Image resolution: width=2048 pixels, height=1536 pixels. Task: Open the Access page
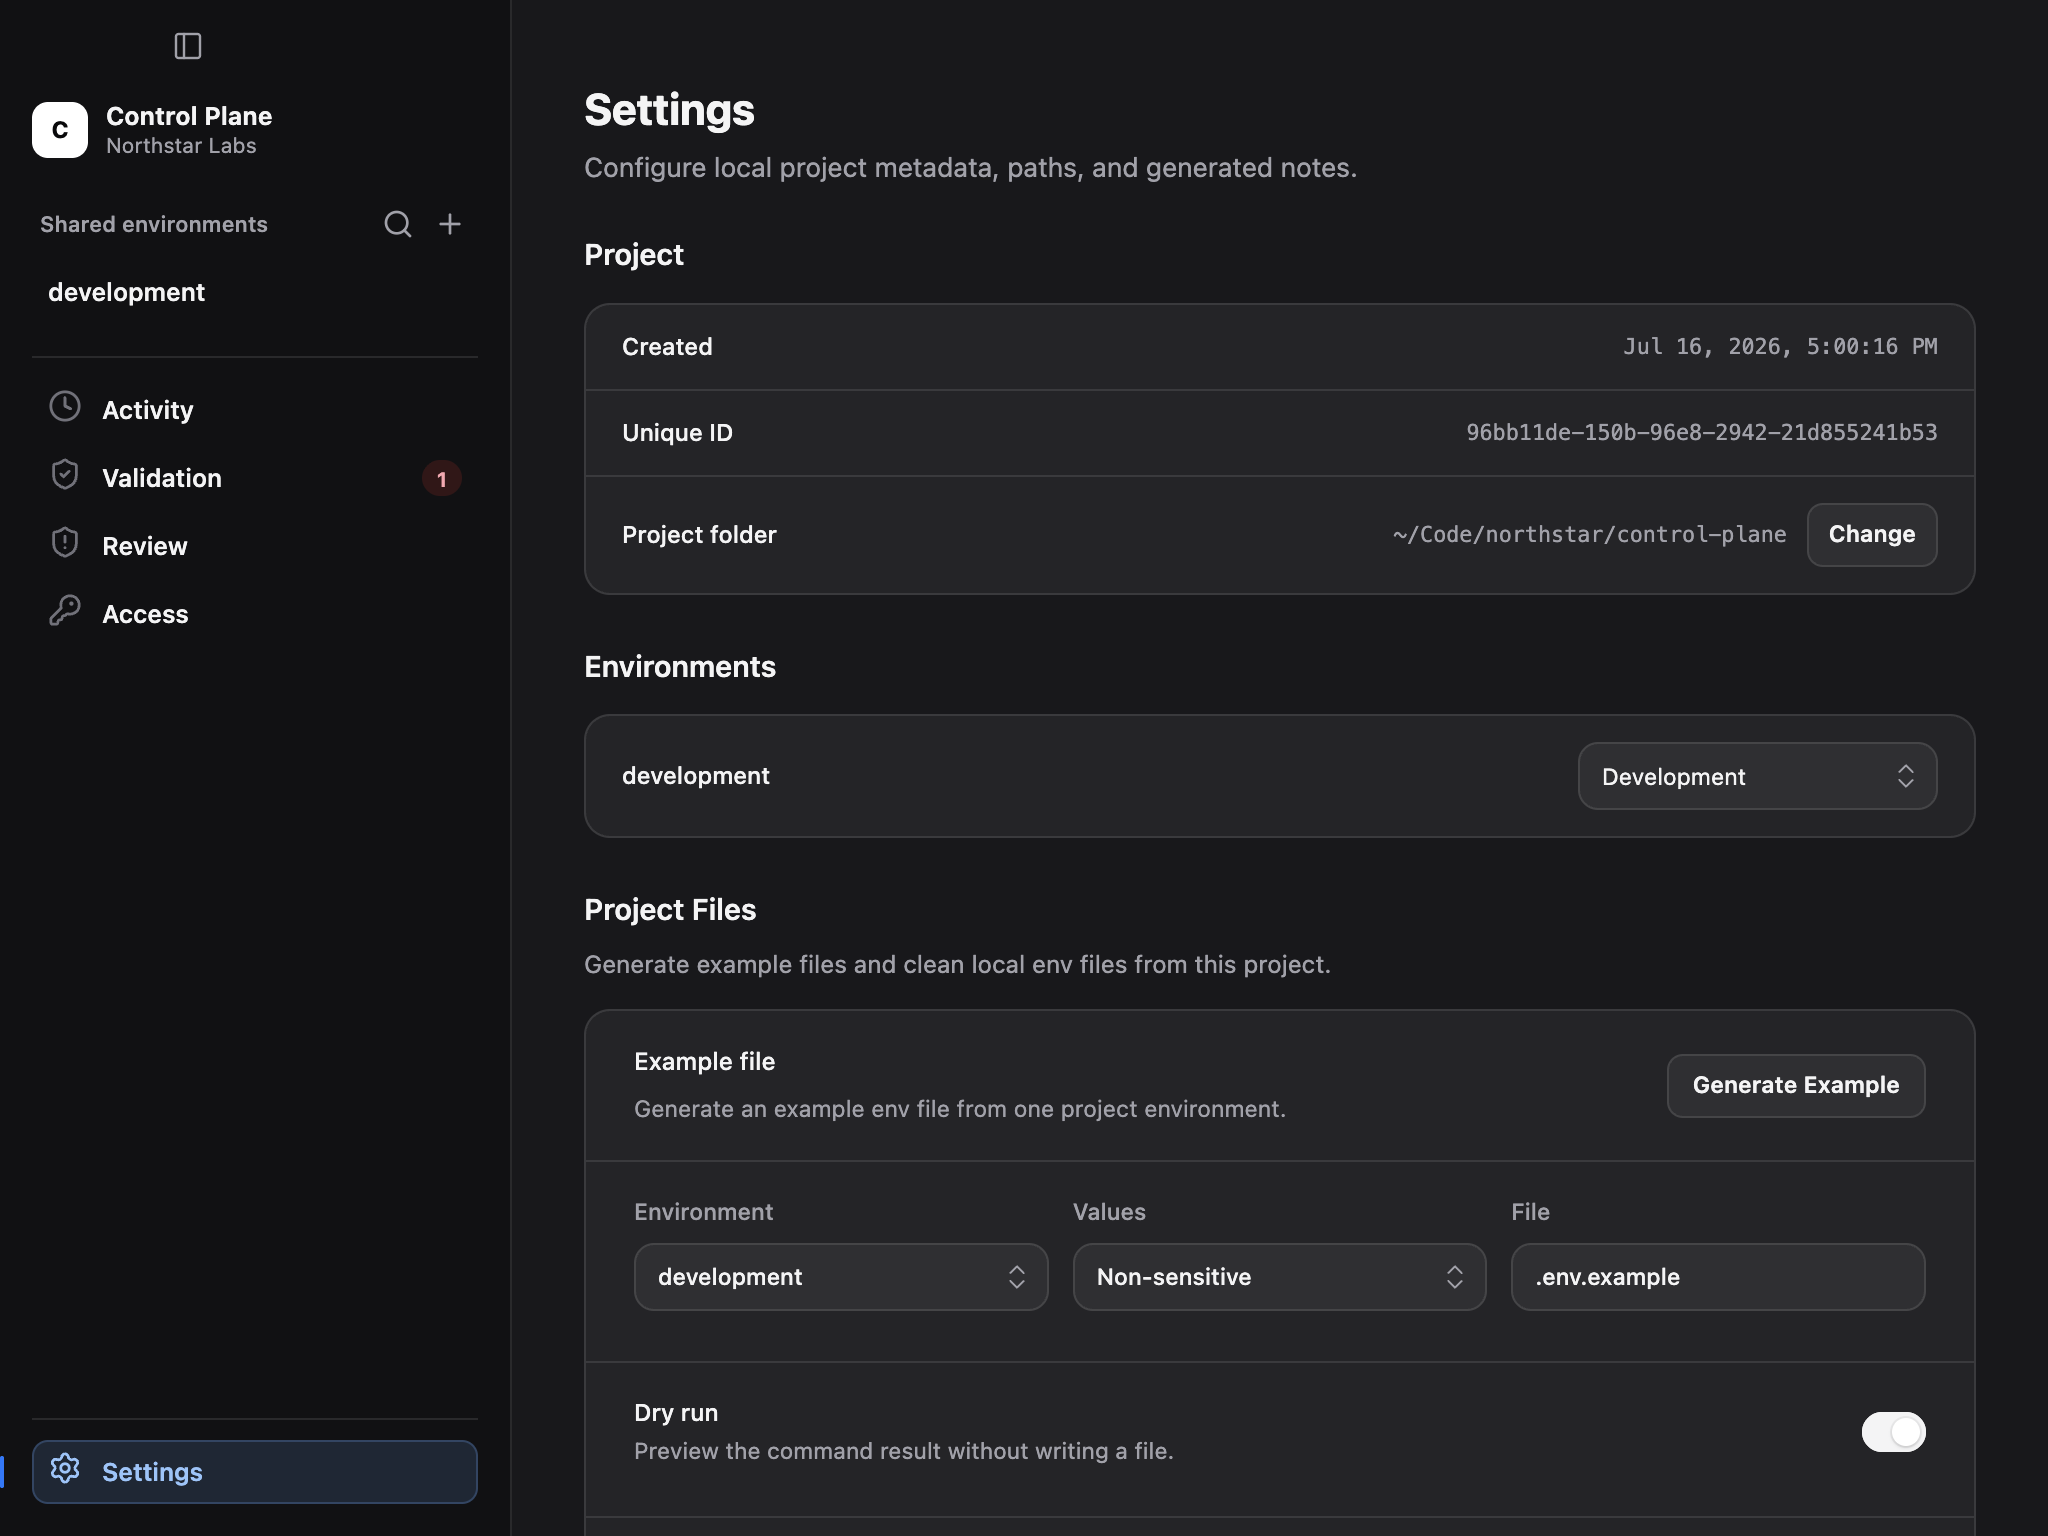click(254, 614)
